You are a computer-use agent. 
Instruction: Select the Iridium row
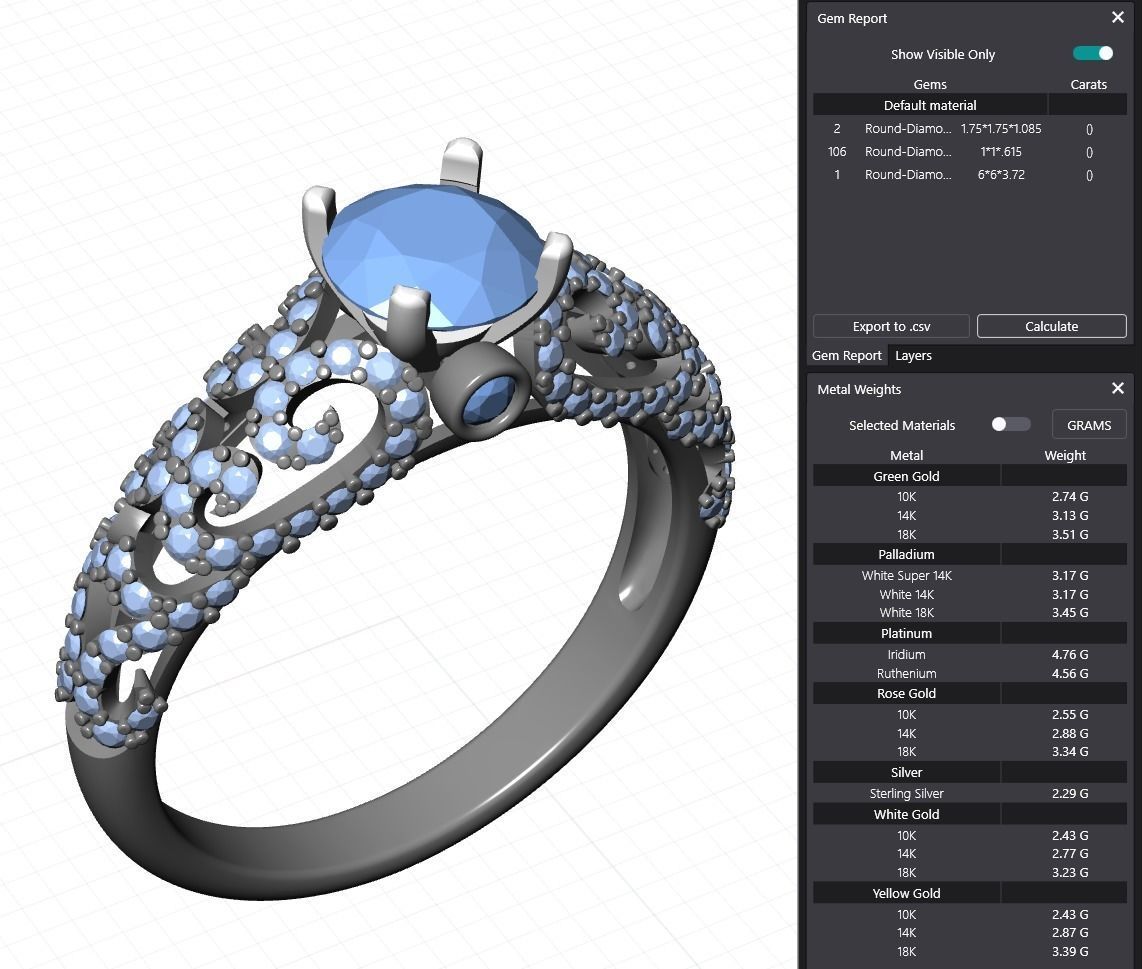[x=969, y=654]
